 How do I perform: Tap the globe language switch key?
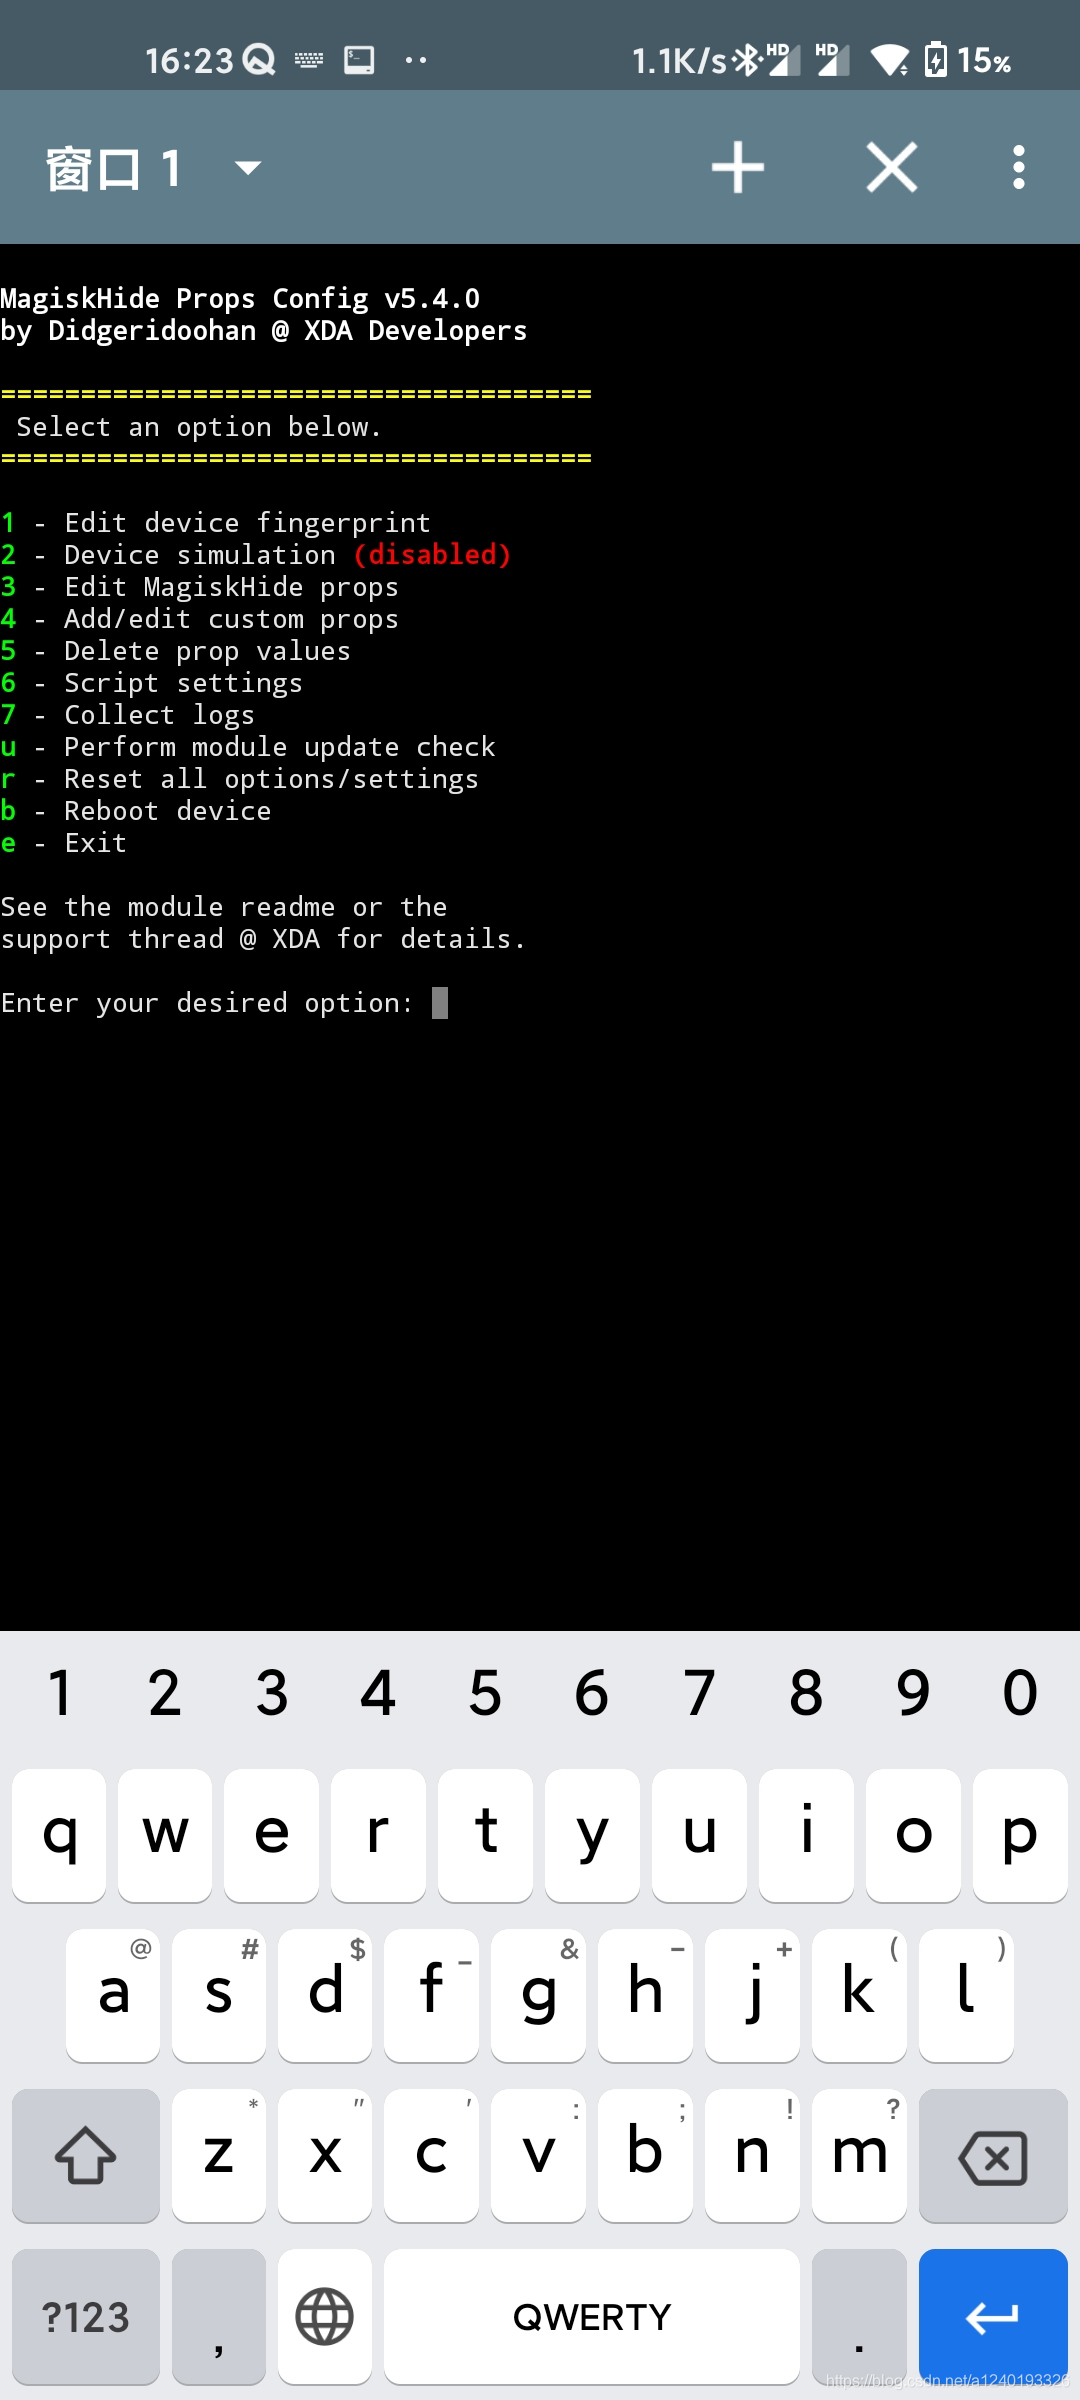[x=325, y=2316]
